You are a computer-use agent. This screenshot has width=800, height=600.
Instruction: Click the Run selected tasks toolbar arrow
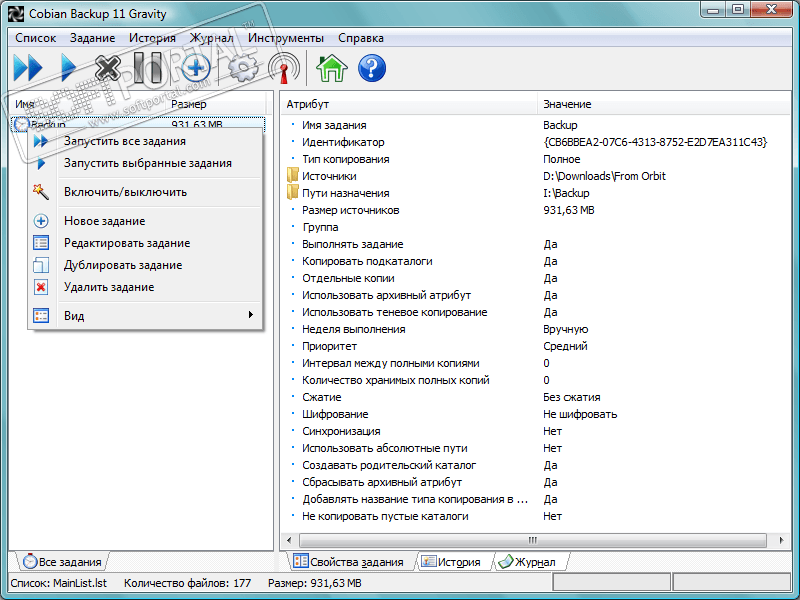[68, 68]
